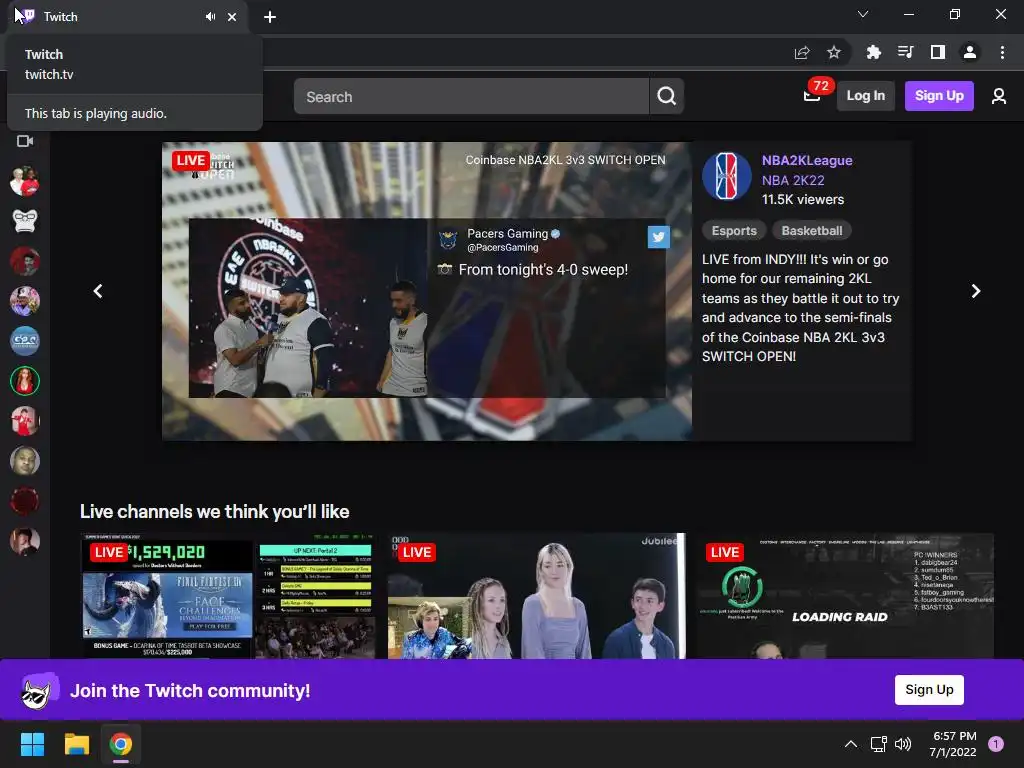The image size is (1024, 768).
Task: Click the recommended channels camera icon
Action: 25,141
